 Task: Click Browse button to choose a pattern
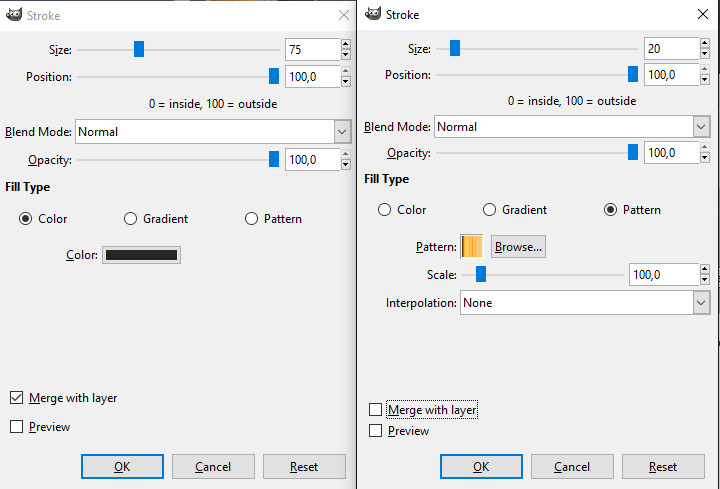click(518, 246)
